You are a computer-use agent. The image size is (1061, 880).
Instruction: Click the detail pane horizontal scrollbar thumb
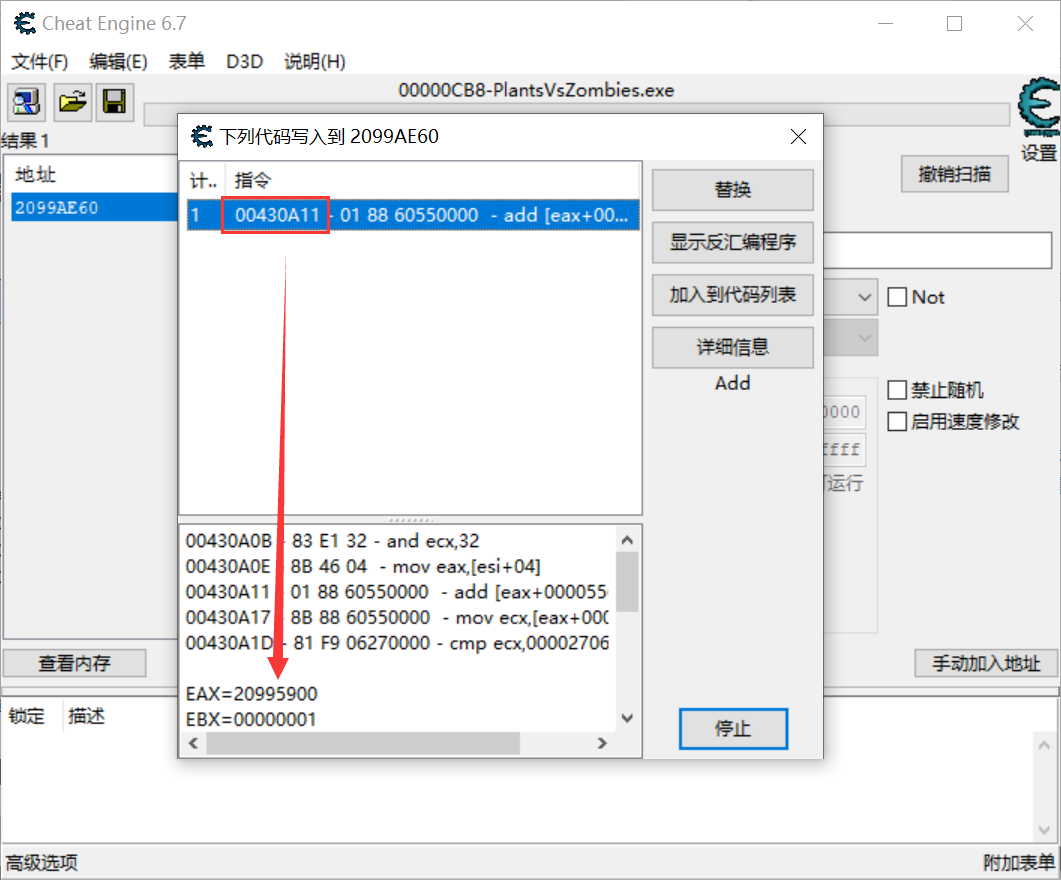click(x=363, y=743)
